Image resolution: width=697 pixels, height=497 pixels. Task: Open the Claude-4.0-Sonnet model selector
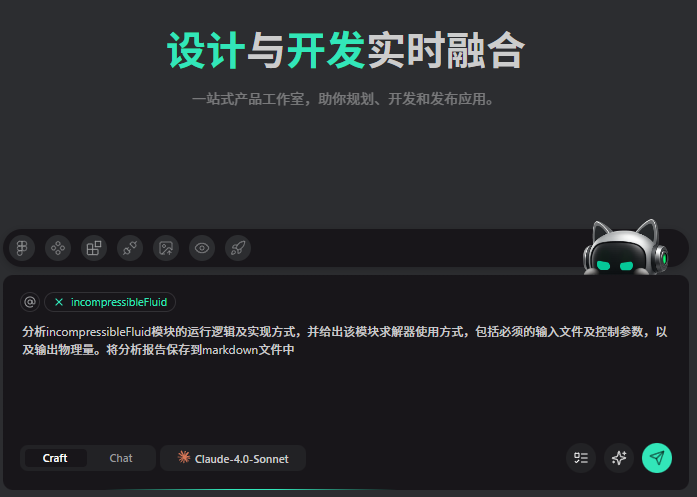[x=233, y=458]
